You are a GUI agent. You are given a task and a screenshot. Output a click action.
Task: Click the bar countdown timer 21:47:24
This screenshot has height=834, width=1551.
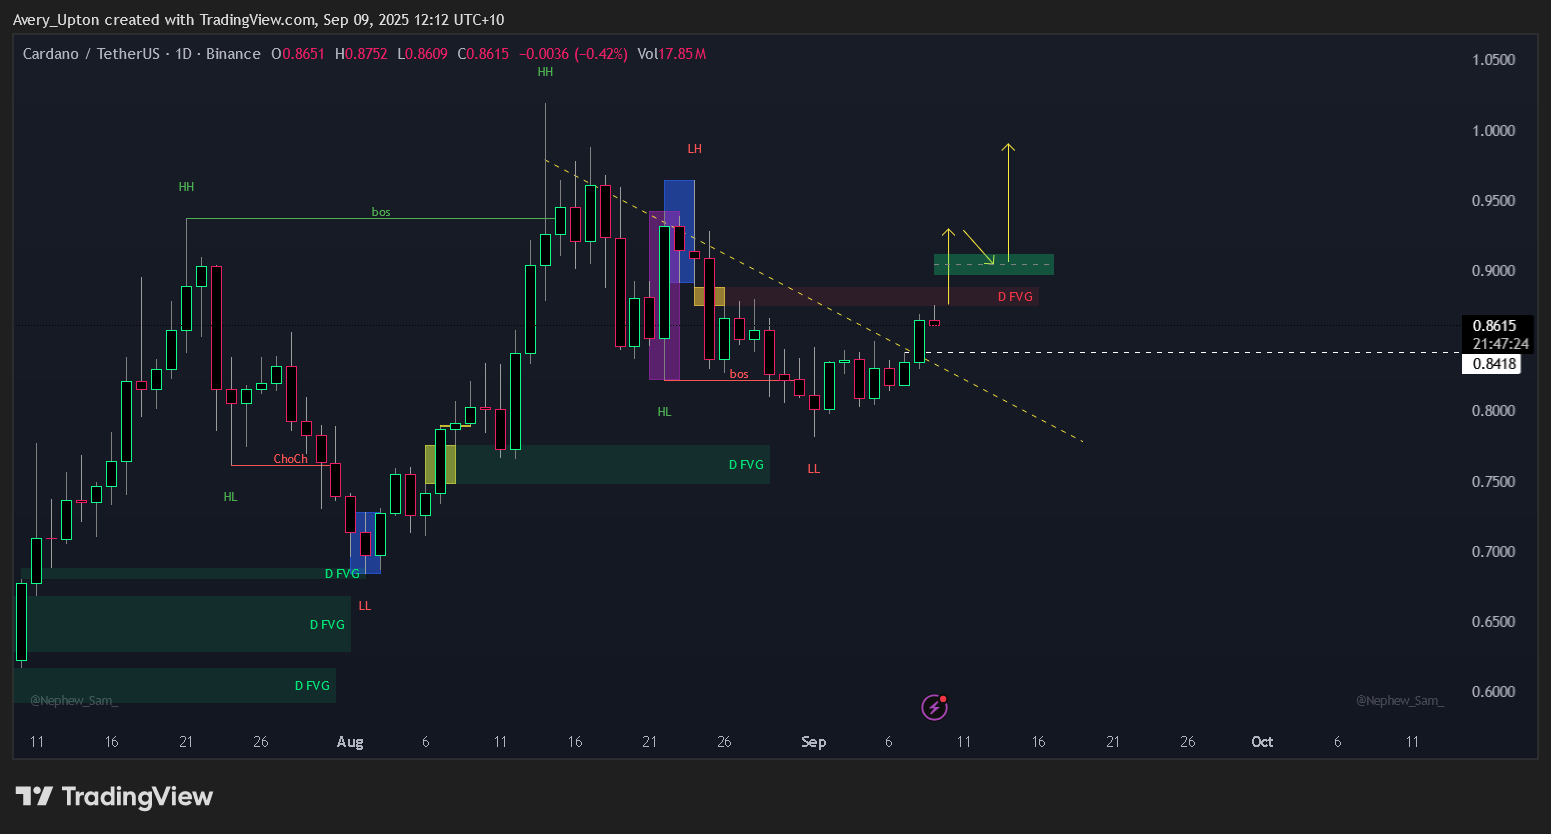(1500, 344)
